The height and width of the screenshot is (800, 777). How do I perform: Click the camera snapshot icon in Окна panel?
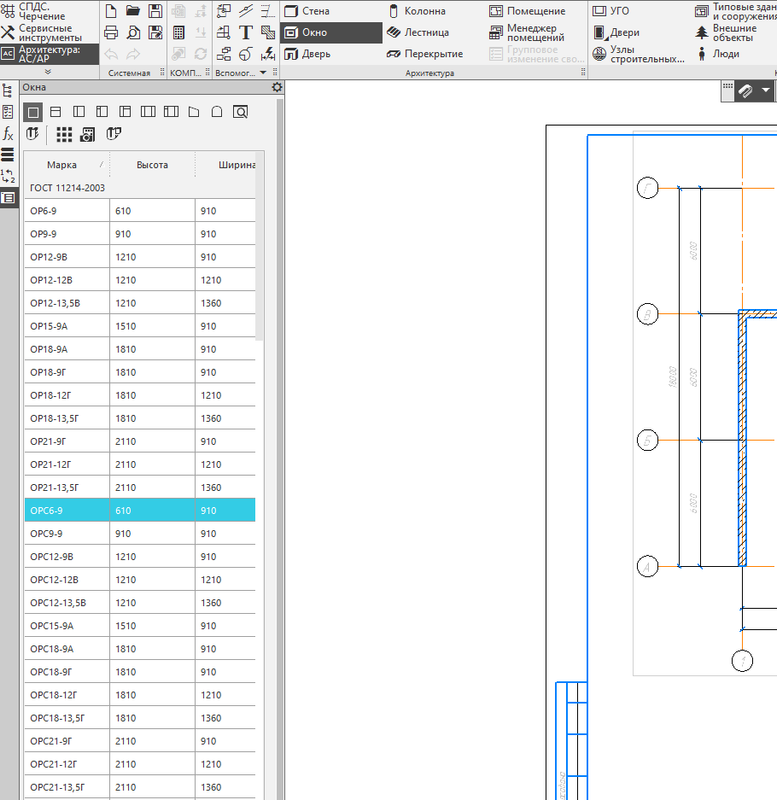(88, 135)
